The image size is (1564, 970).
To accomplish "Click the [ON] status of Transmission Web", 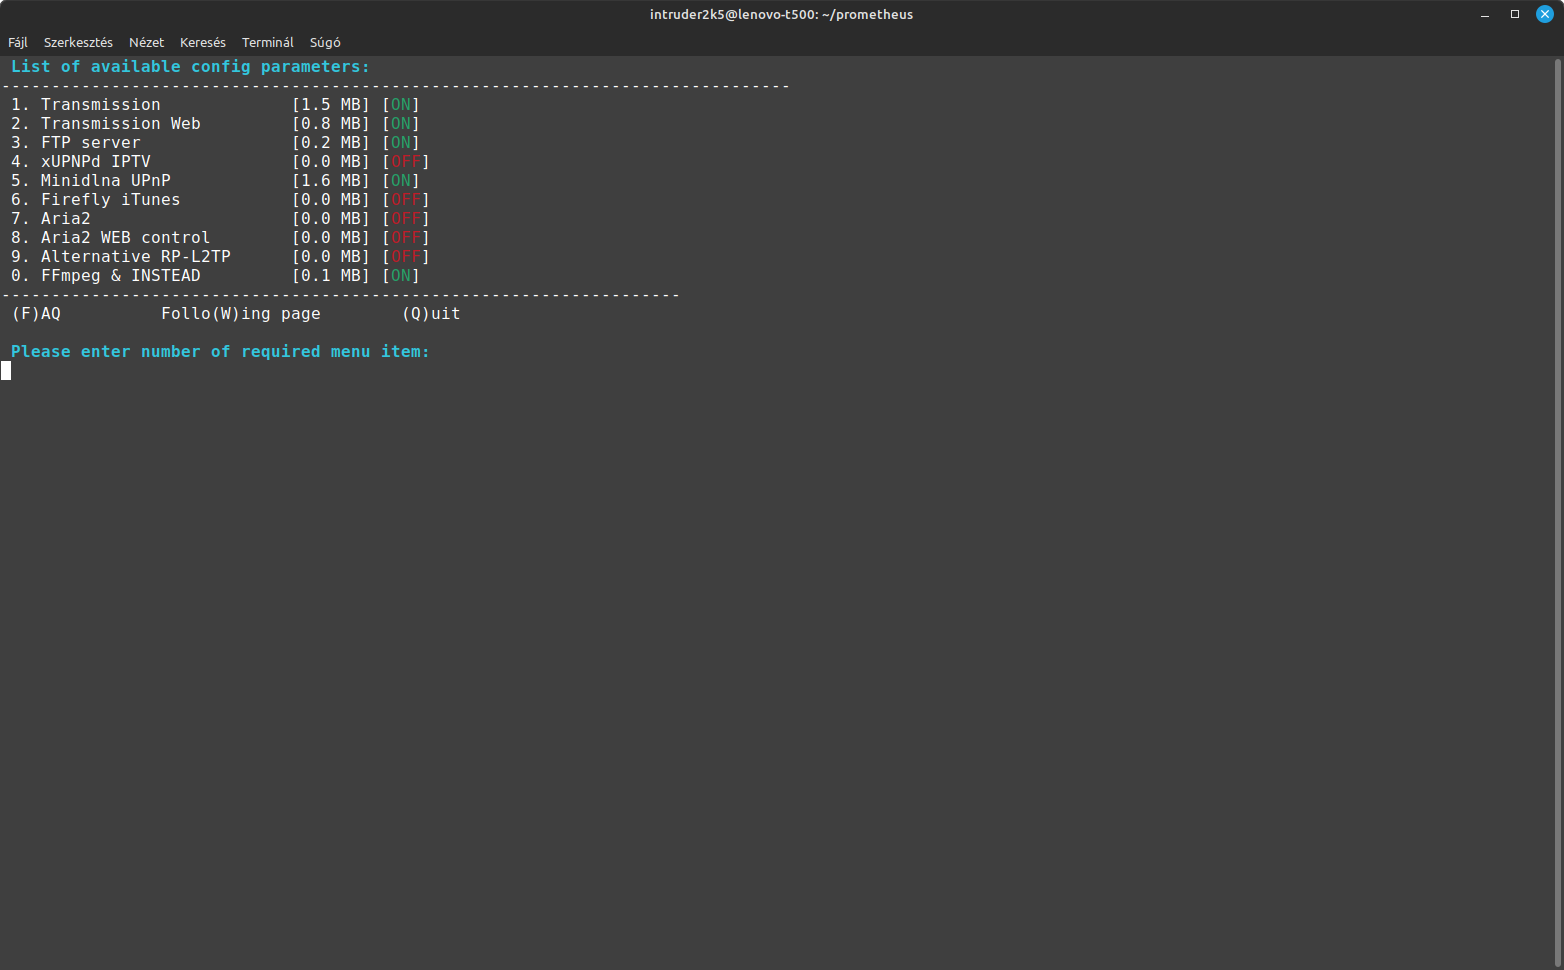I will tap(401, 124).
